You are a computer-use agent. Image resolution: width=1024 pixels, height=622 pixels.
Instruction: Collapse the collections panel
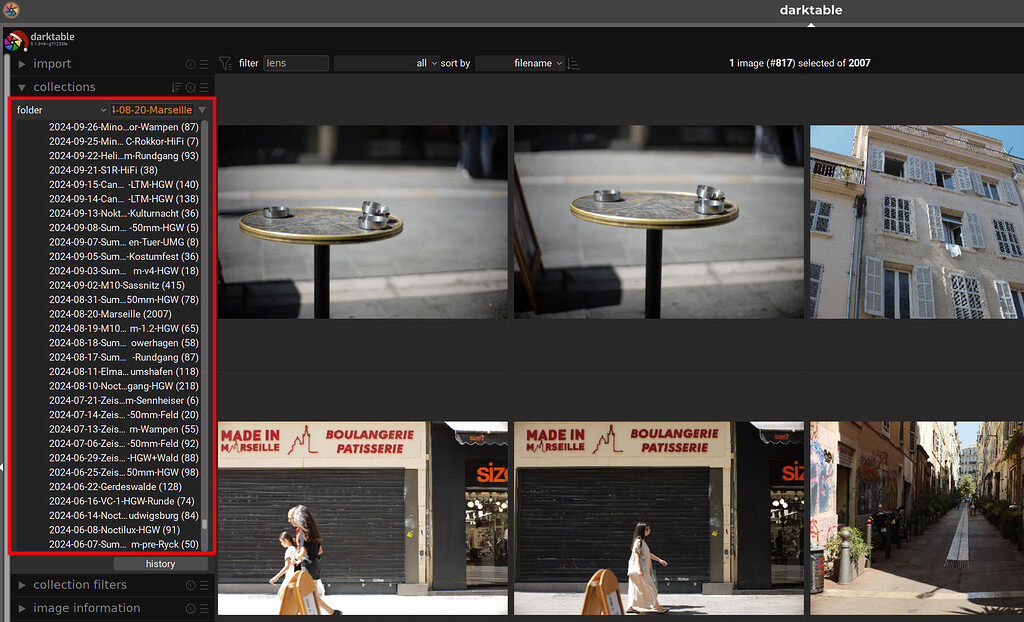21,87
